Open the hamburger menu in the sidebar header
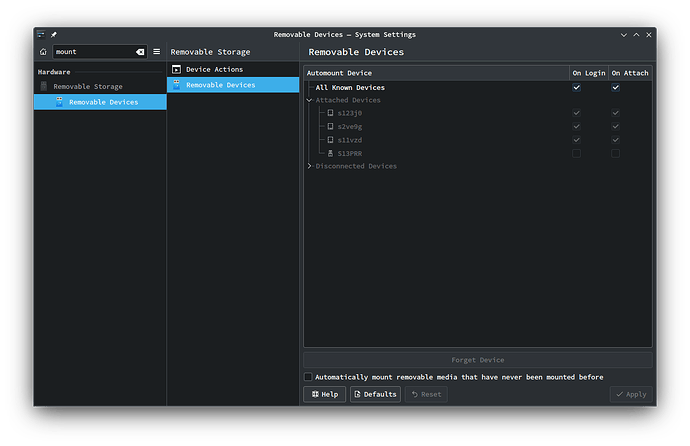Viewport: 690px width, 446px height. coord(156,51)
